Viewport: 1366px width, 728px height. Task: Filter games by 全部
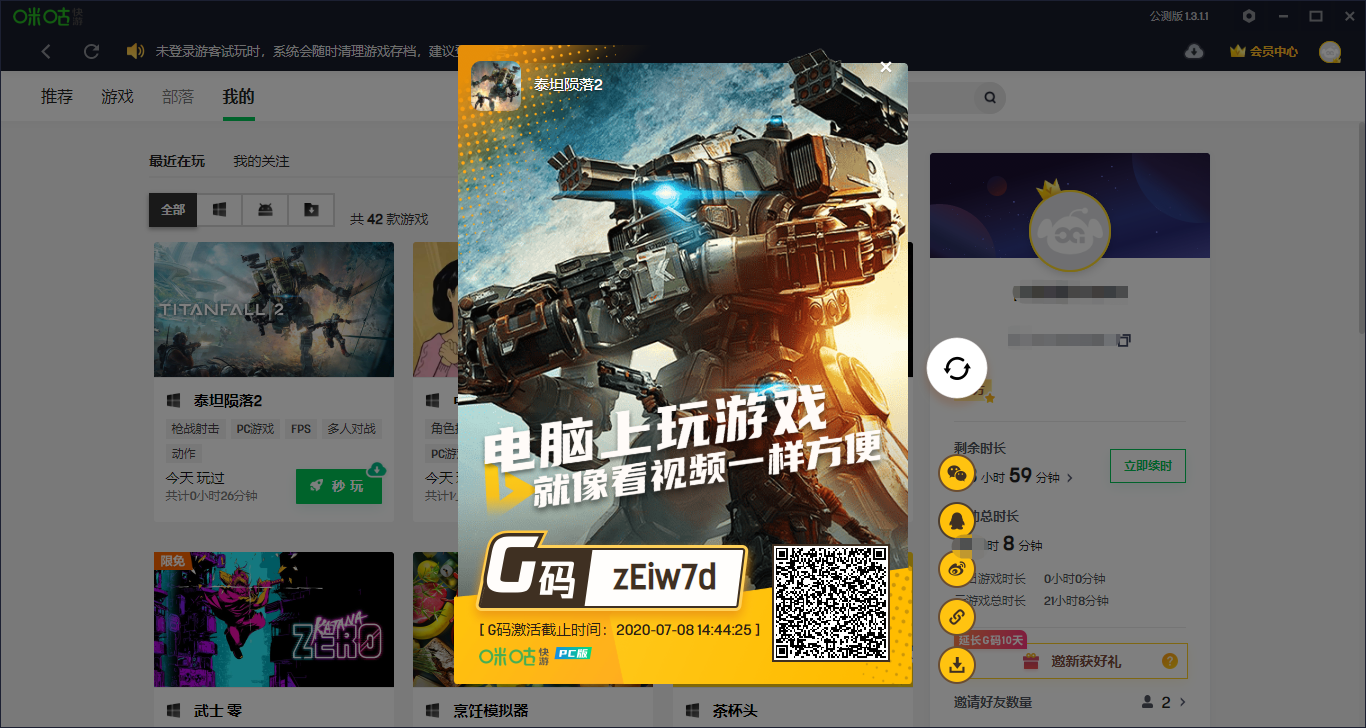pos(173,210)
